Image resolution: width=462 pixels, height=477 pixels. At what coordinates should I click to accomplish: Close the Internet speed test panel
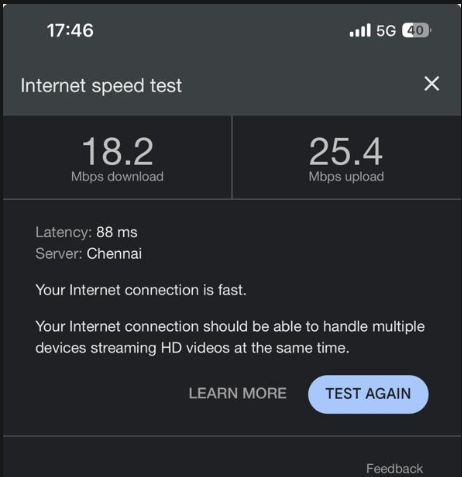click(x=432, y=83)
